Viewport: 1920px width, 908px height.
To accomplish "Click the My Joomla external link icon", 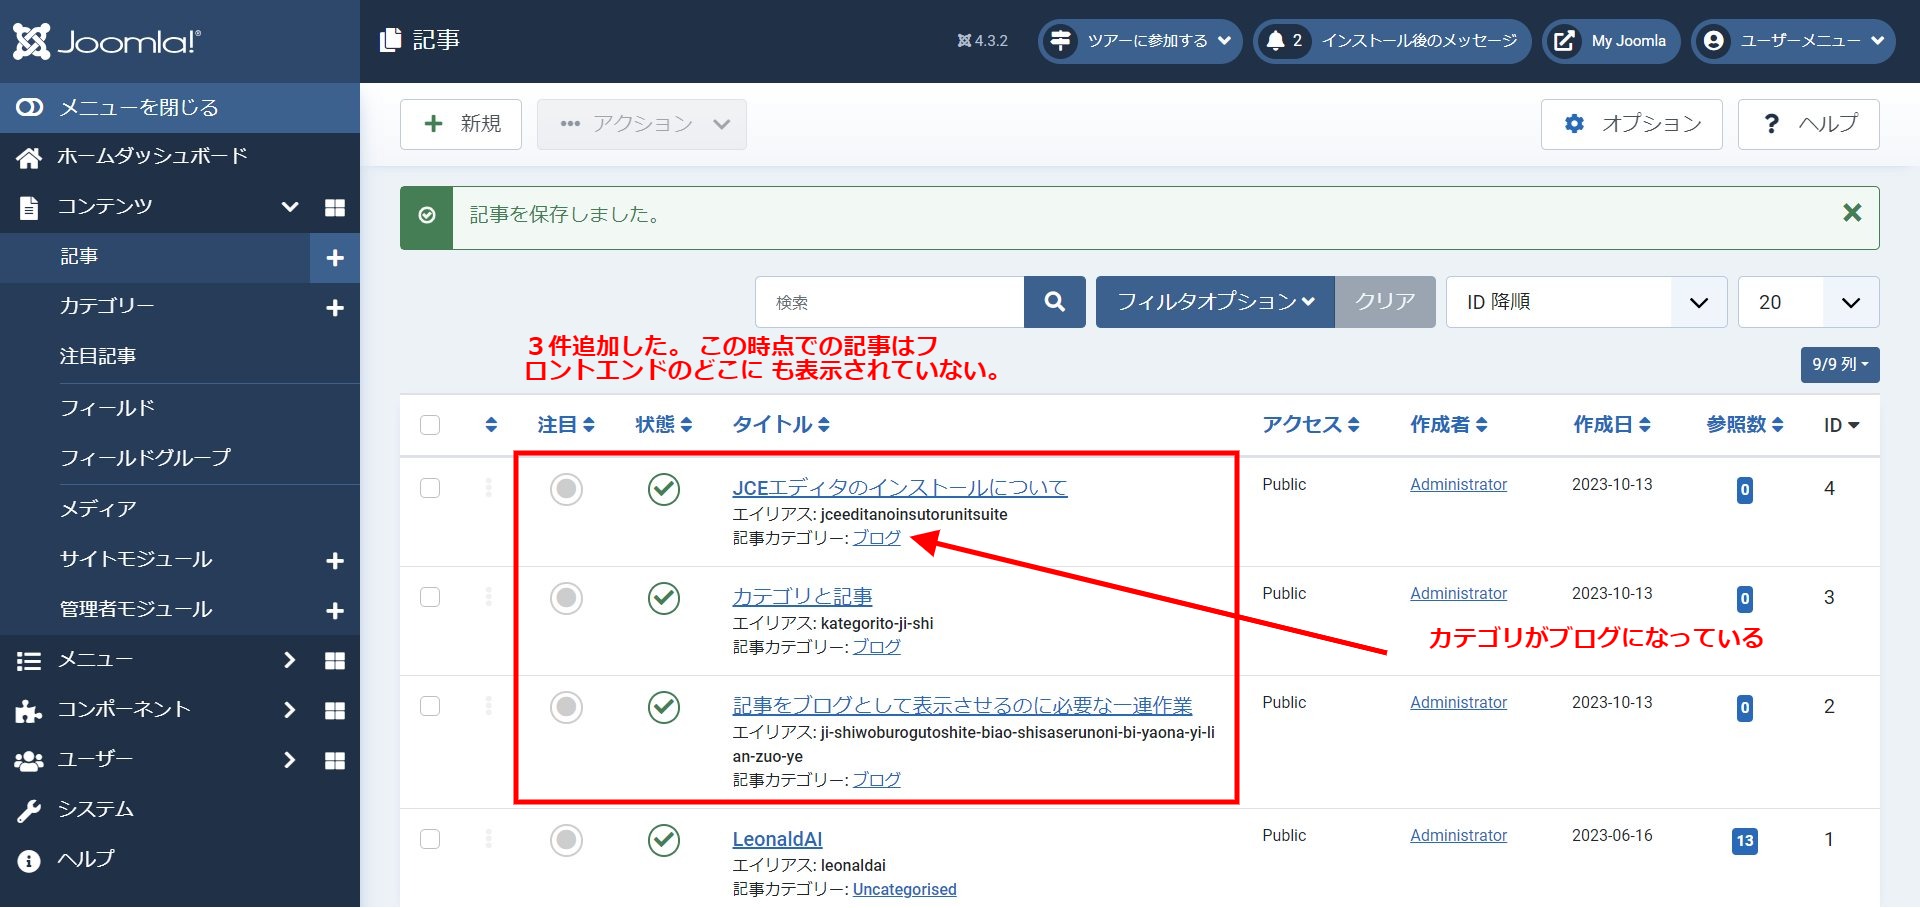I will [x=1562, y=41].
